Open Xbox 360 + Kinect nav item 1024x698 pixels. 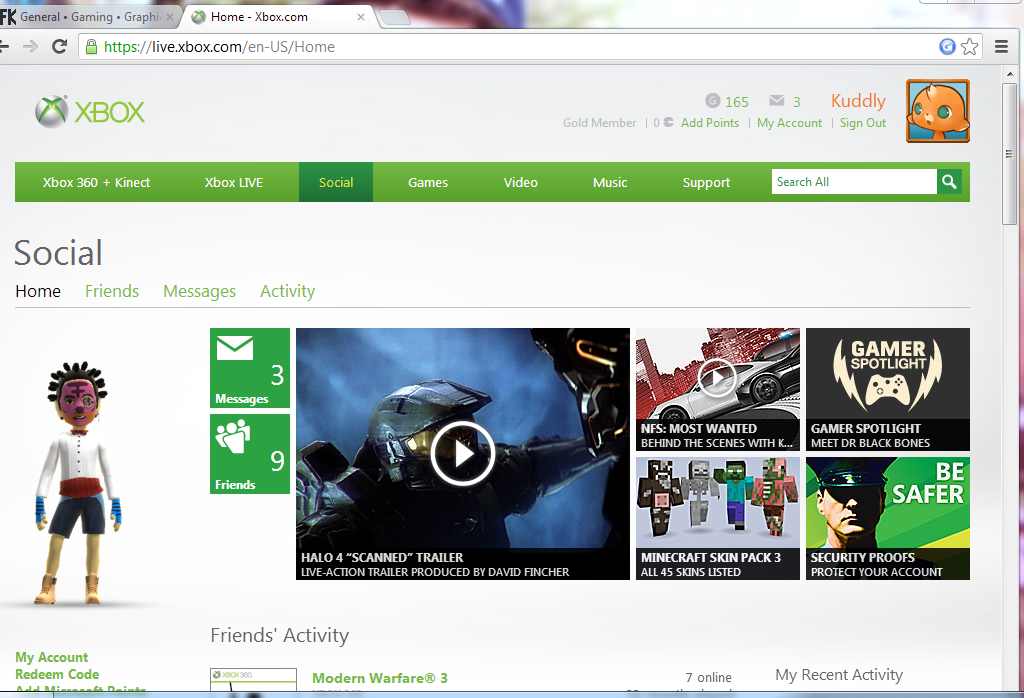click(x=96, y=182)
